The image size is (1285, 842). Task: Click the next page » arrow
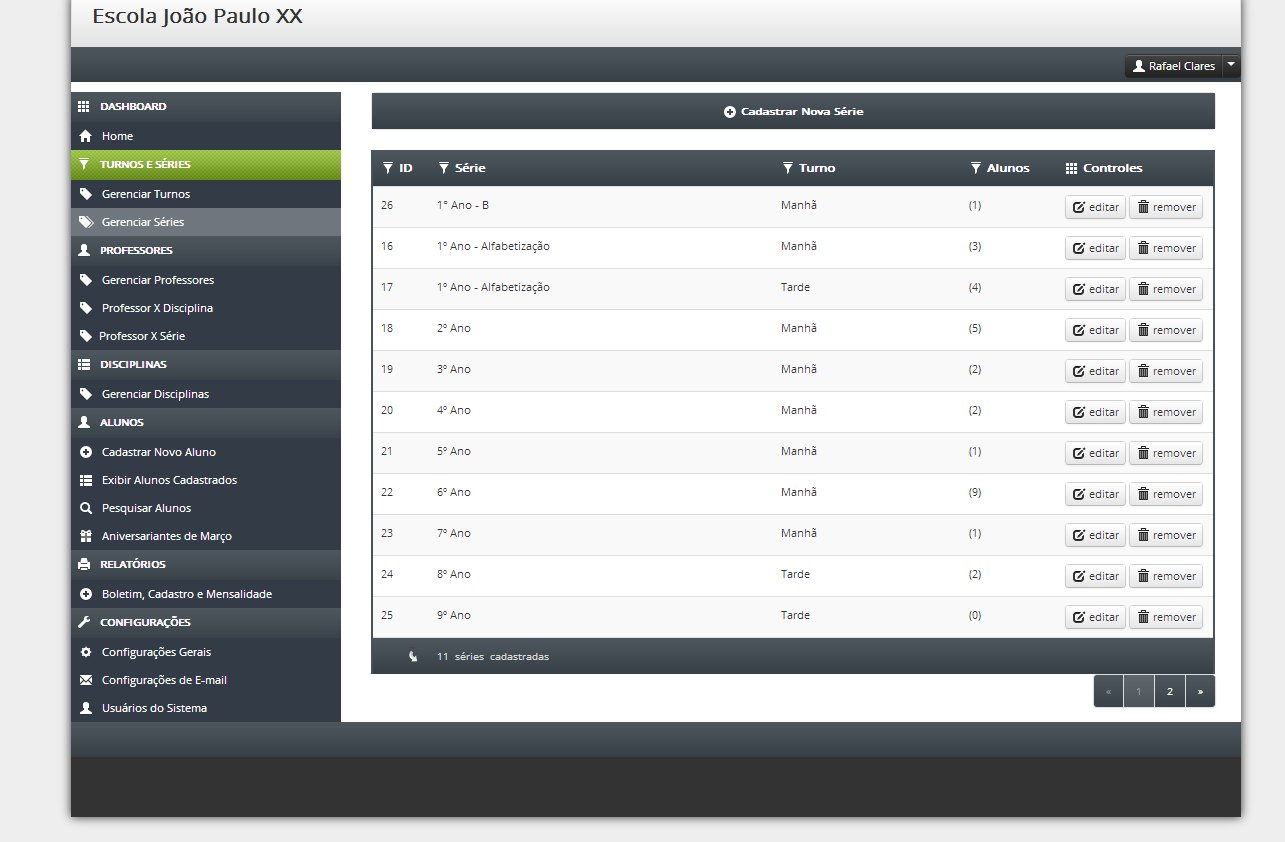coord(1200,691)
